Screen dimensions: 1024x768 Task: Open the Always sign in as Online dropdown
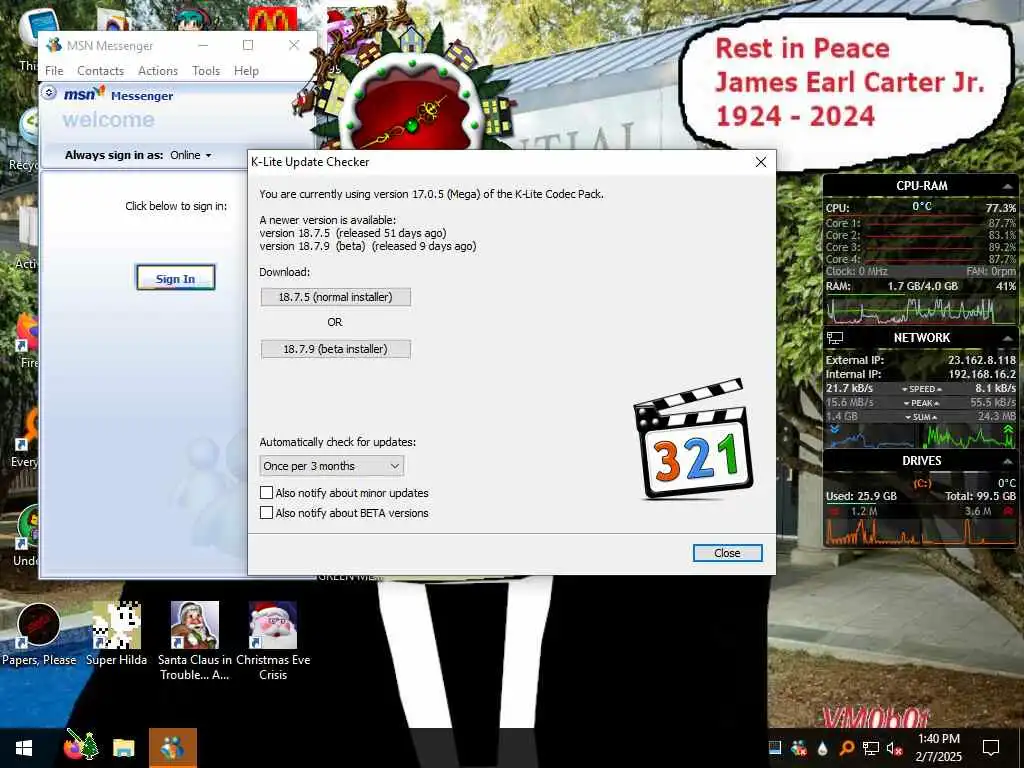coord(191,155)
